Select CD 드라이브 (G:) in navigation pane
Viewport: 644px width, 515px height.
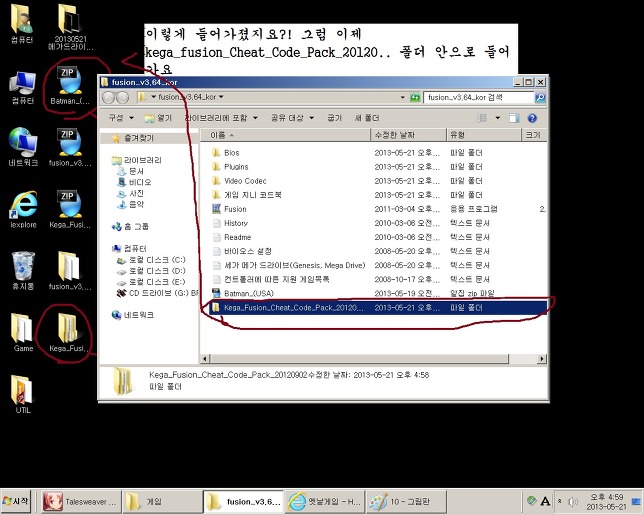pyautogui.click(x=158, y=293)
